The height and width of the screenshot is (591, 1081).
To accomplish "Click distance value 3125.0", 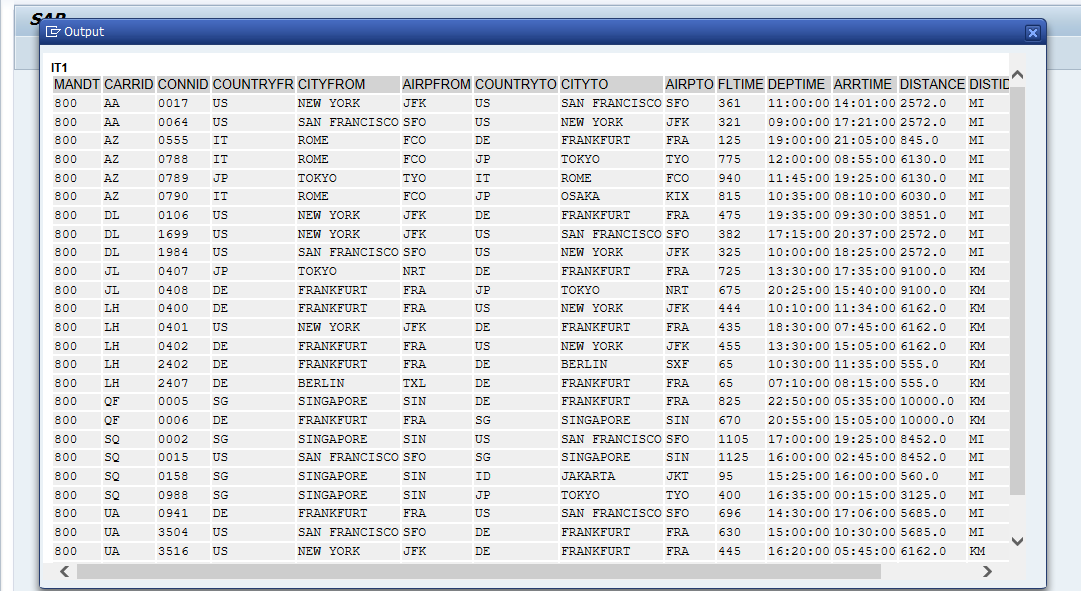I will pos(932,495).
